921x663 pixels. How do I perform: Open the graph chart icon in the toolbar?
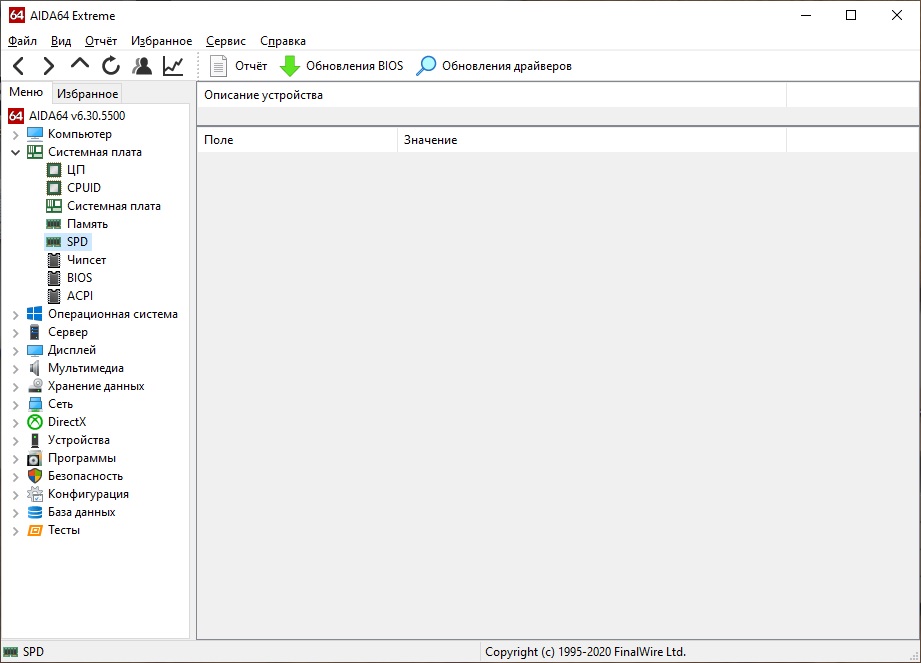tap(173, 66)
